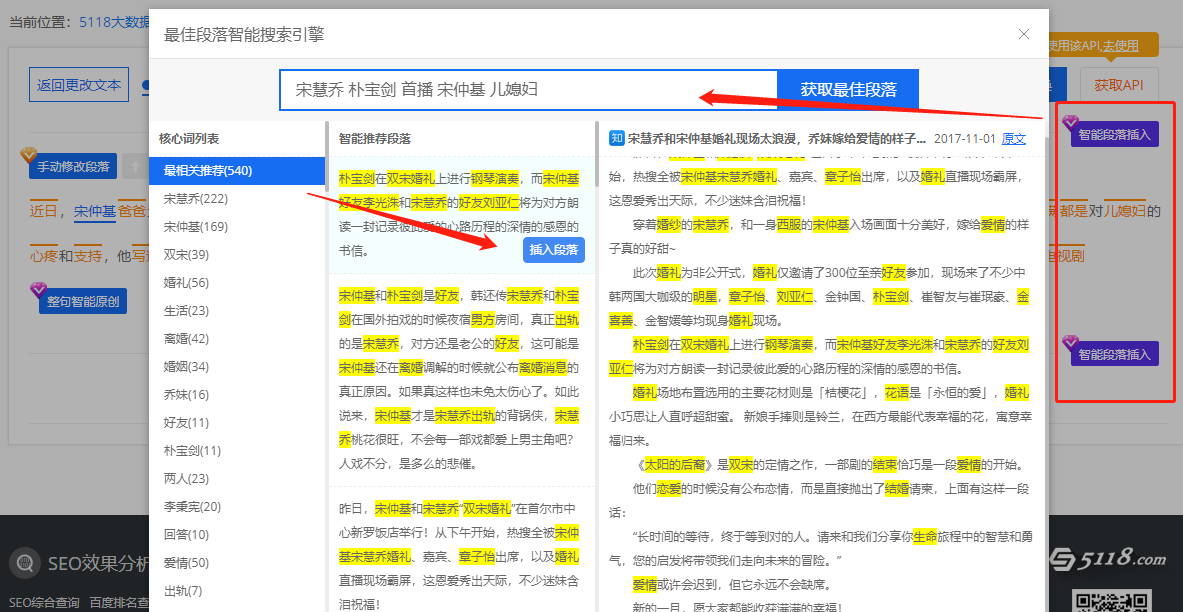Click the SEO效果分析 magnifier icon in footer
Viewport: 1183px width, 612px height.
coord(25,562)
